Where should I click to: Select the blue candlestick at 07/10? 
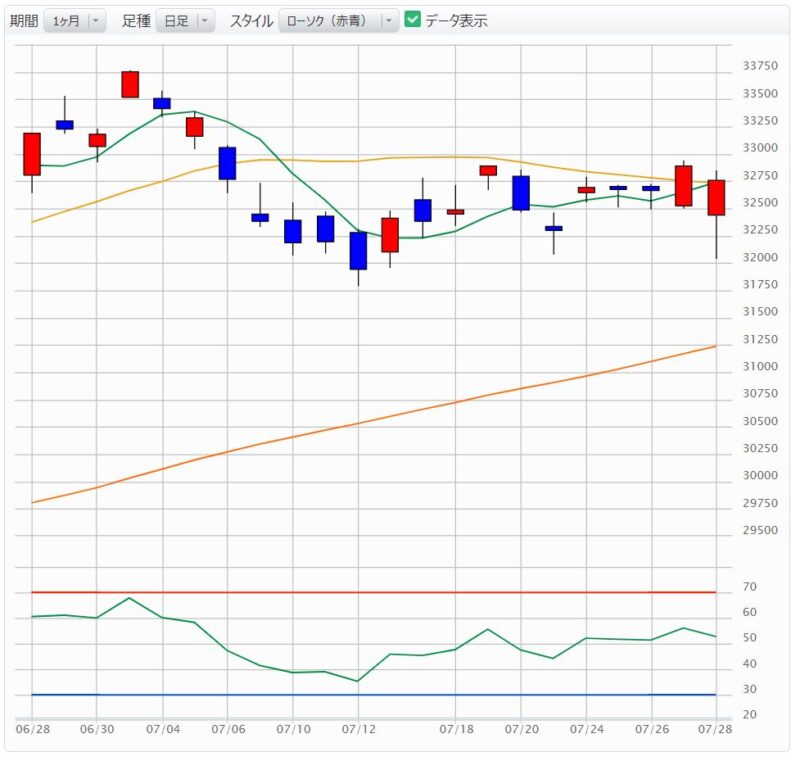(293, 232)
